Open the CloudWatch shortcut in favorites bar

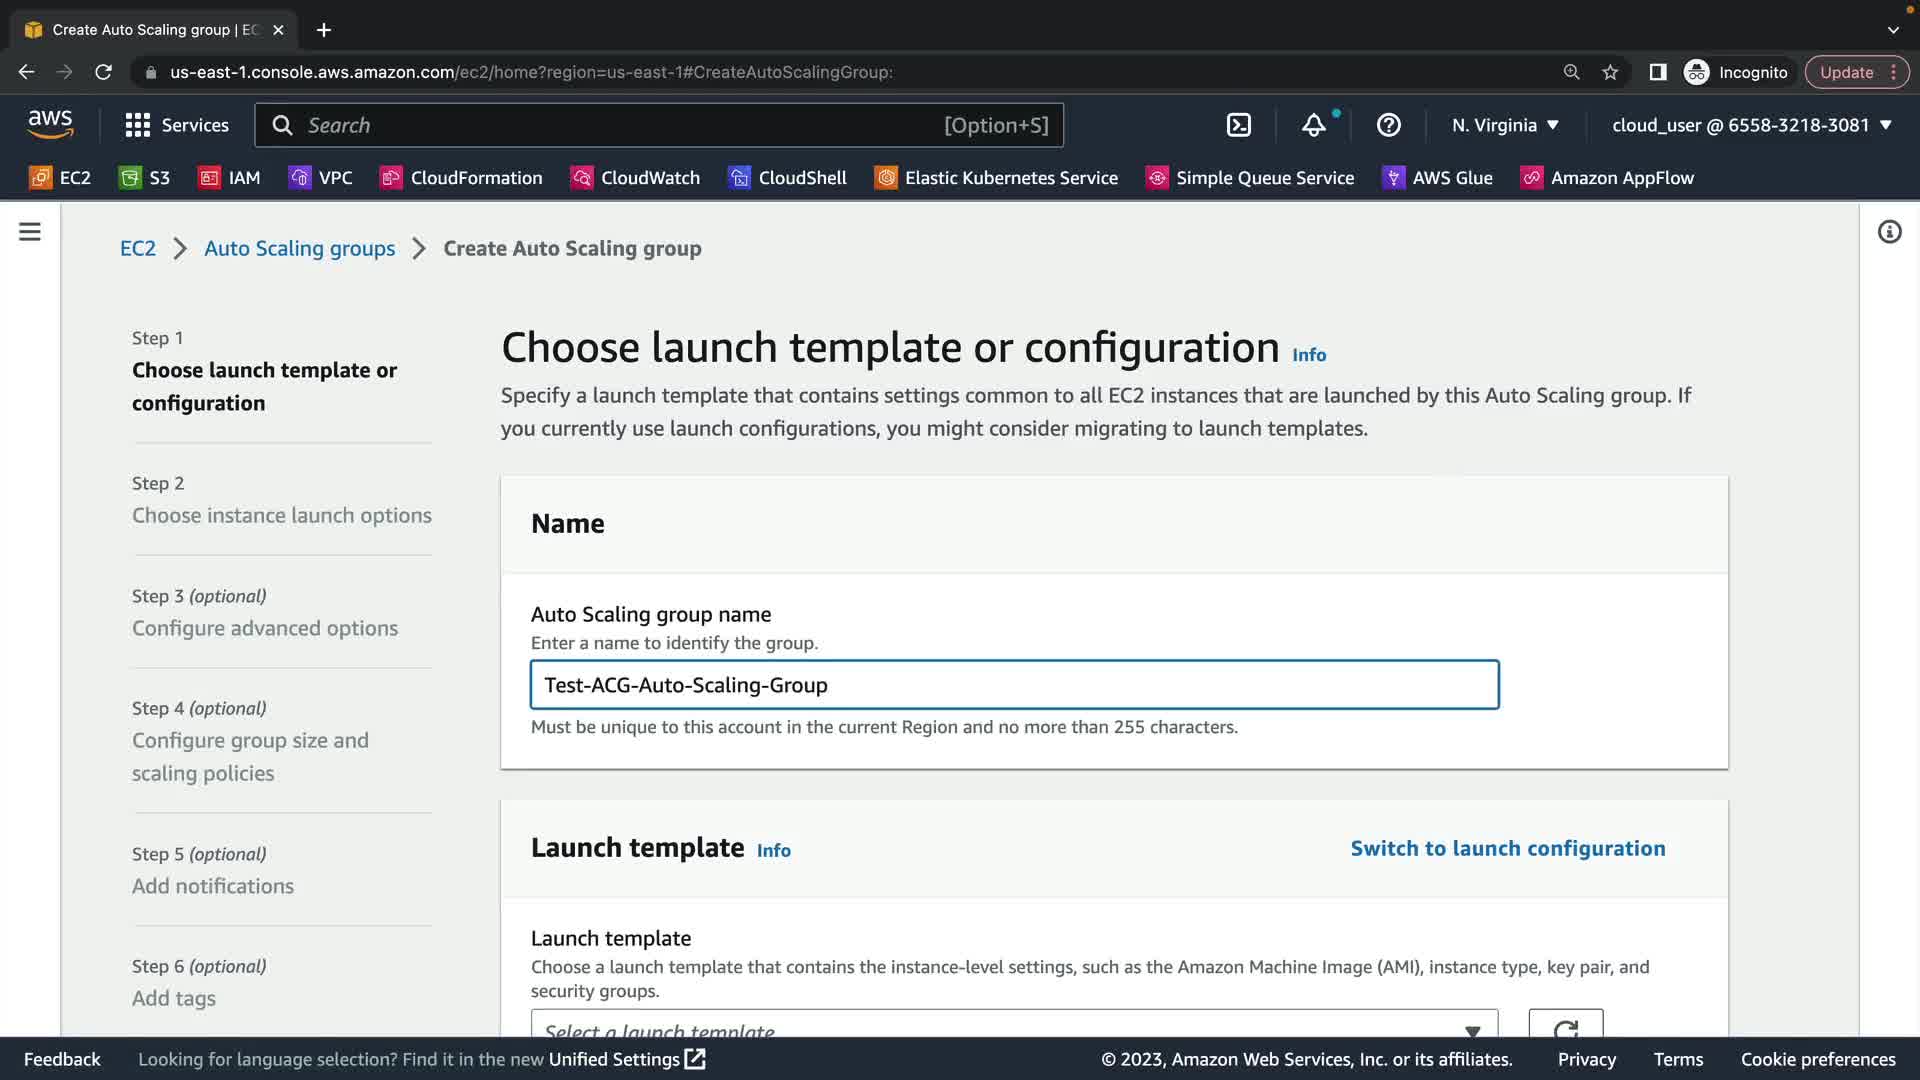tap(635, 178)
